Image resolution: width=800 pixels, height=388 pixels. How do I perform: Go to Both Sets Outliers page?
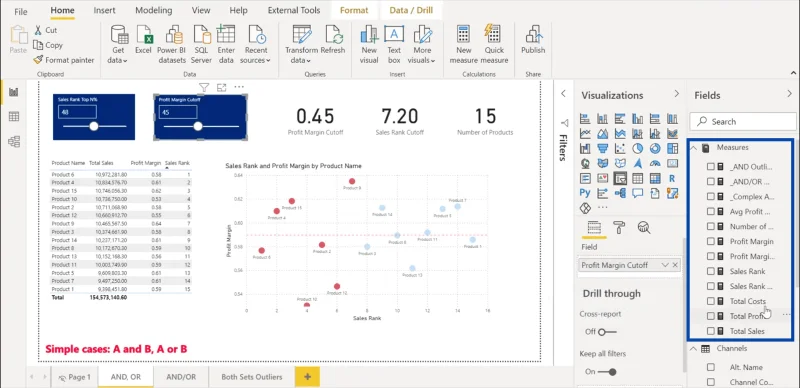[x=252, y=377]
